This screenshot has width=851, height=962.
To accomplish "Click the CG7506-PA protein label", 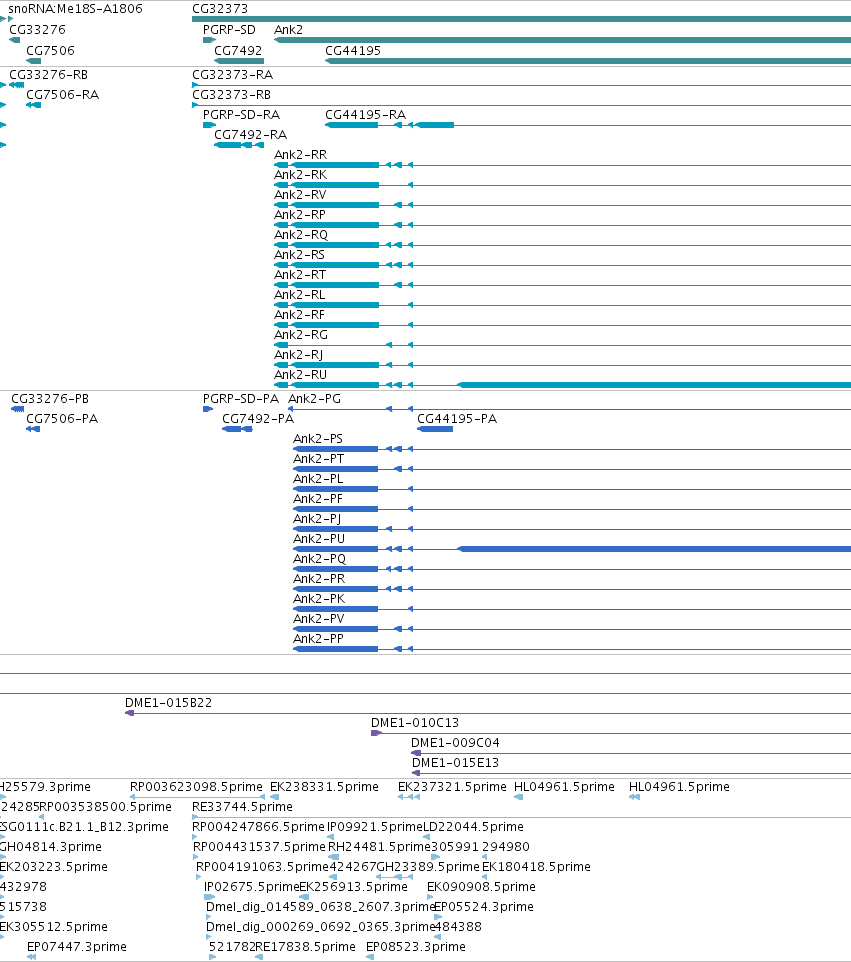I will 62,418.
